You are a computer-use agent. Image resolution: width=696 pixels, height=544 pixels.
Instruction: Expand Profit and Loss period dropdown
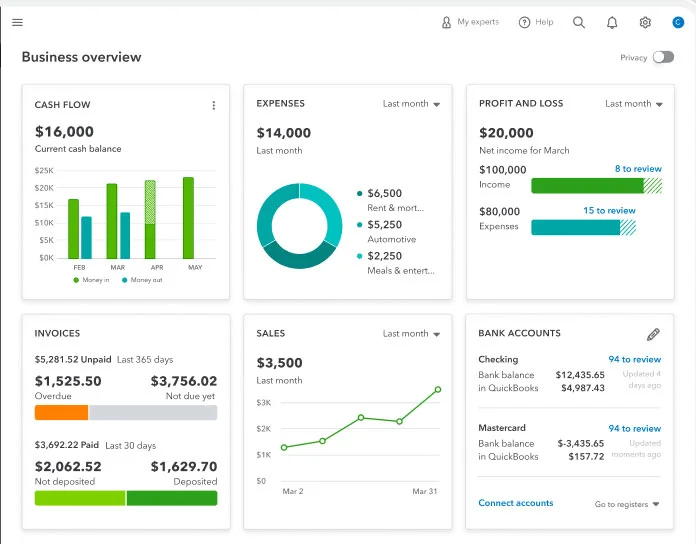click(633, 104)
